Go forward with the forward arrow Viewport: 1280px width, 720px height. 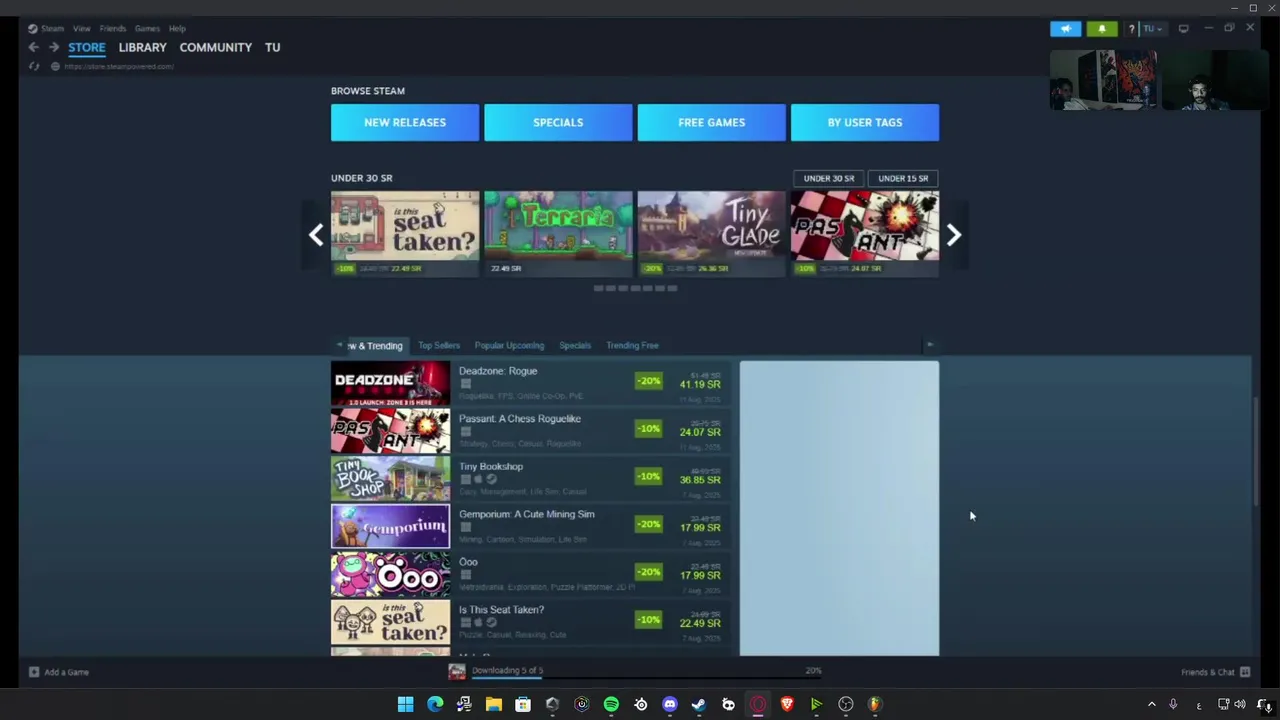(x=53, y=47)
